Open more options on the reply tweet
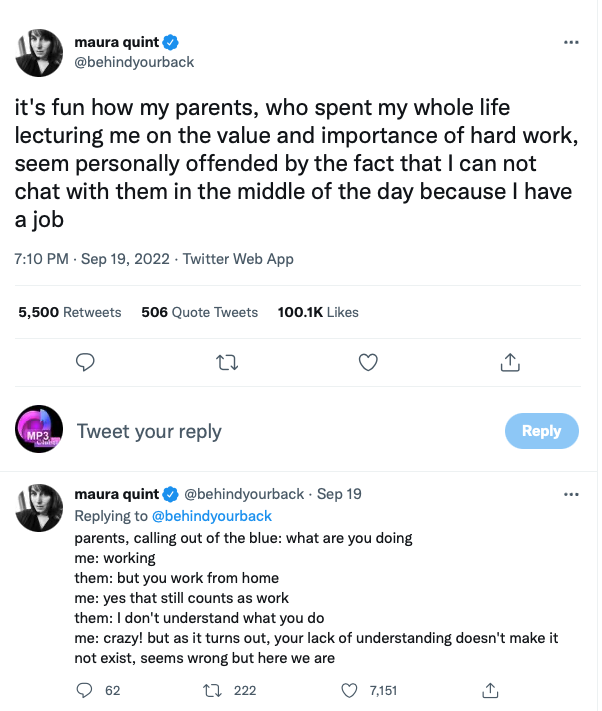 (x=571, y=494)
